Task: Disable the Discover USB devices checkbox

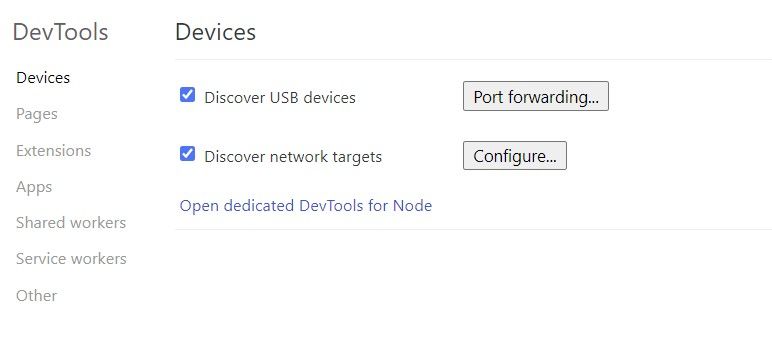Action: click(x=187, y=95)
